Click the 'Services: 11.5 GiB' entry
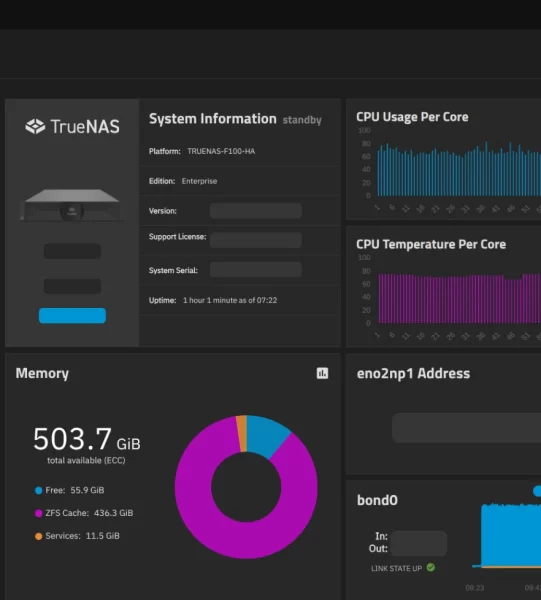 click(x=77, y=536)
